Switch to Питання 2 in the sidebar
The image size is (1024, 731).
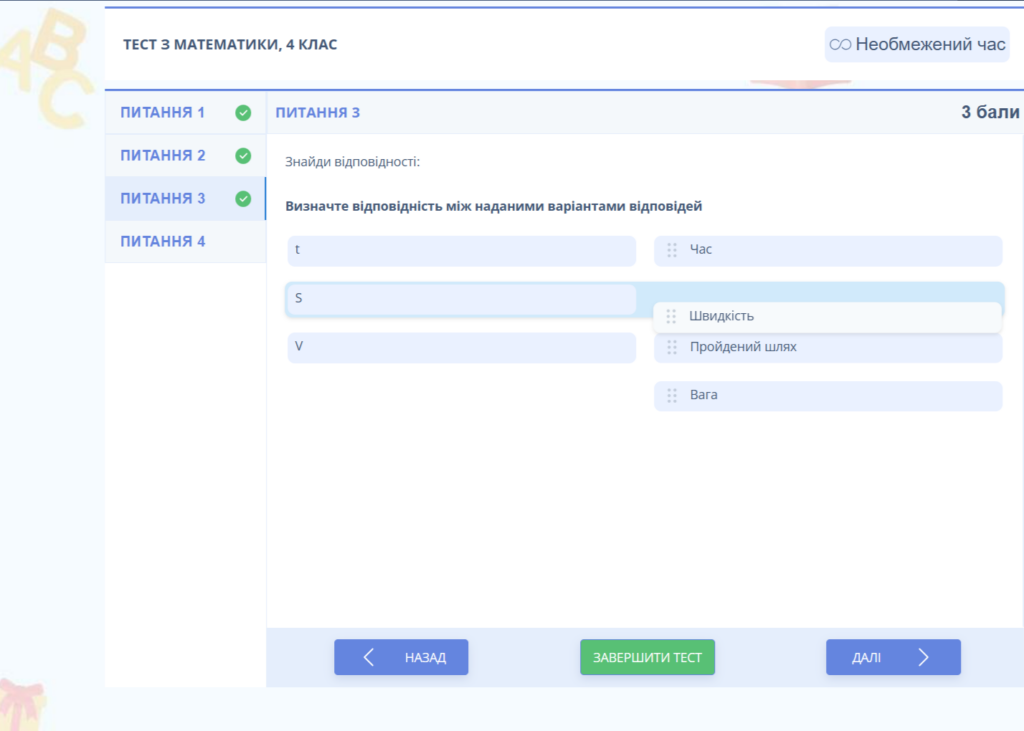163,156
